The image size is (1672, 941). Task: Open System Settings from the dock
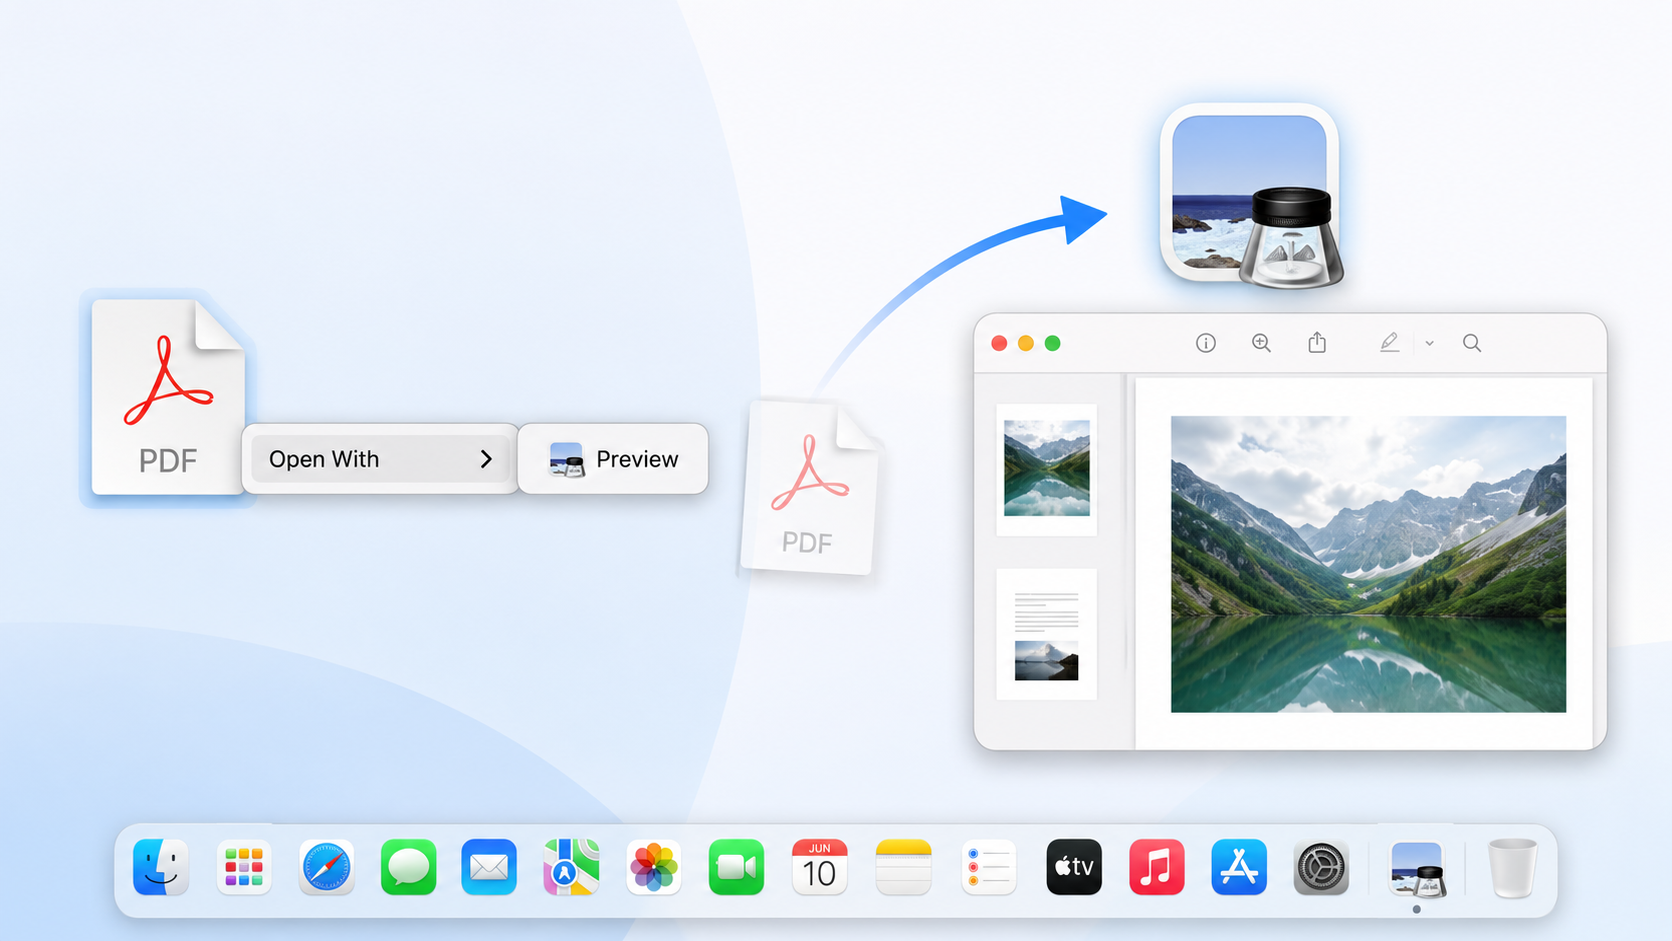click(x=1321, y=867)
